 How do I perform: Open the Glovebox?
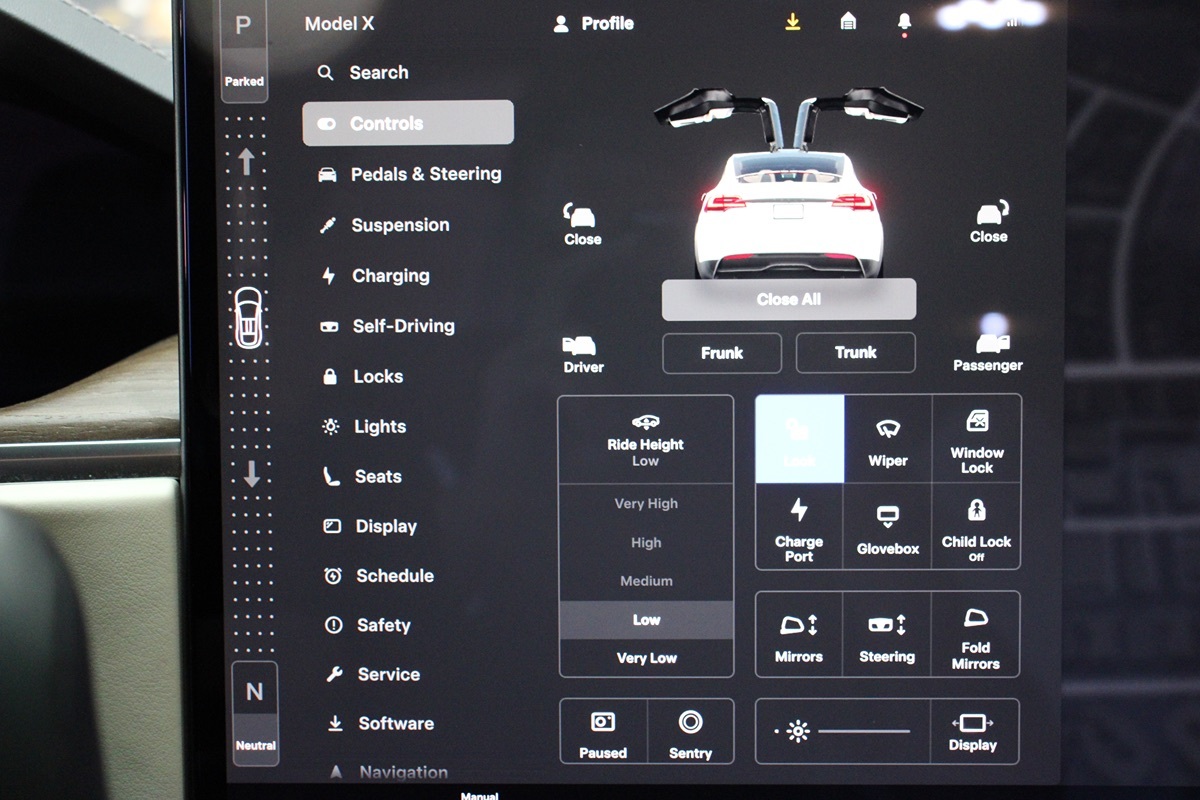click(x=888, y=527)
